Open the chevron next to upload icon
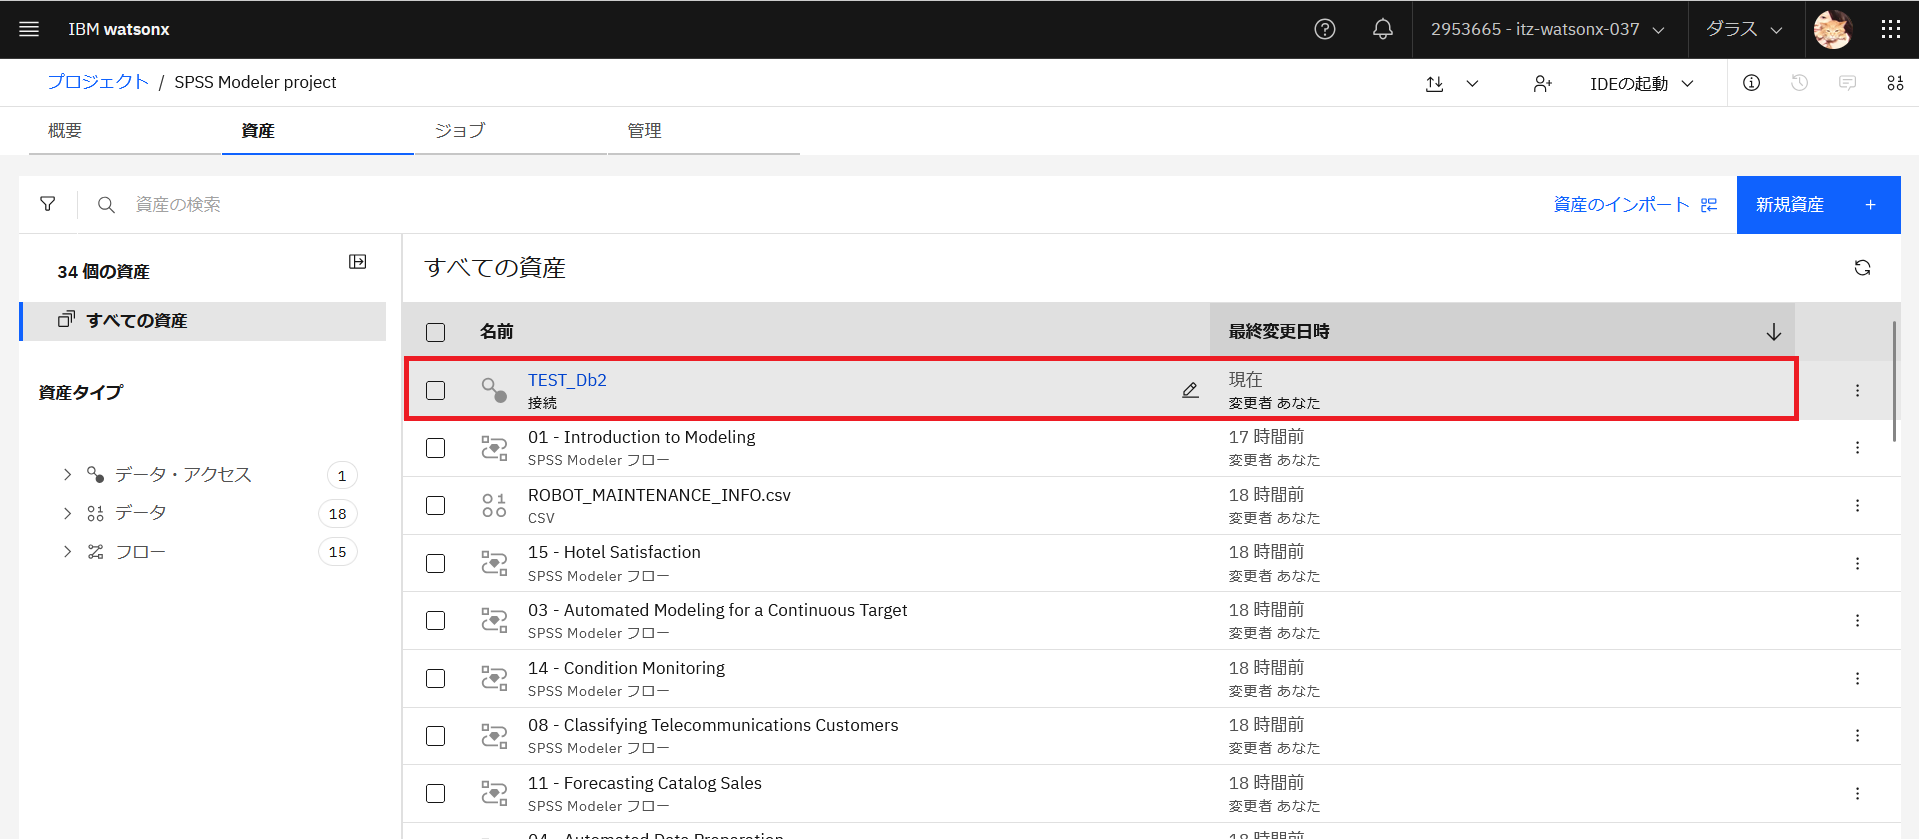 tap(1472, 84)
